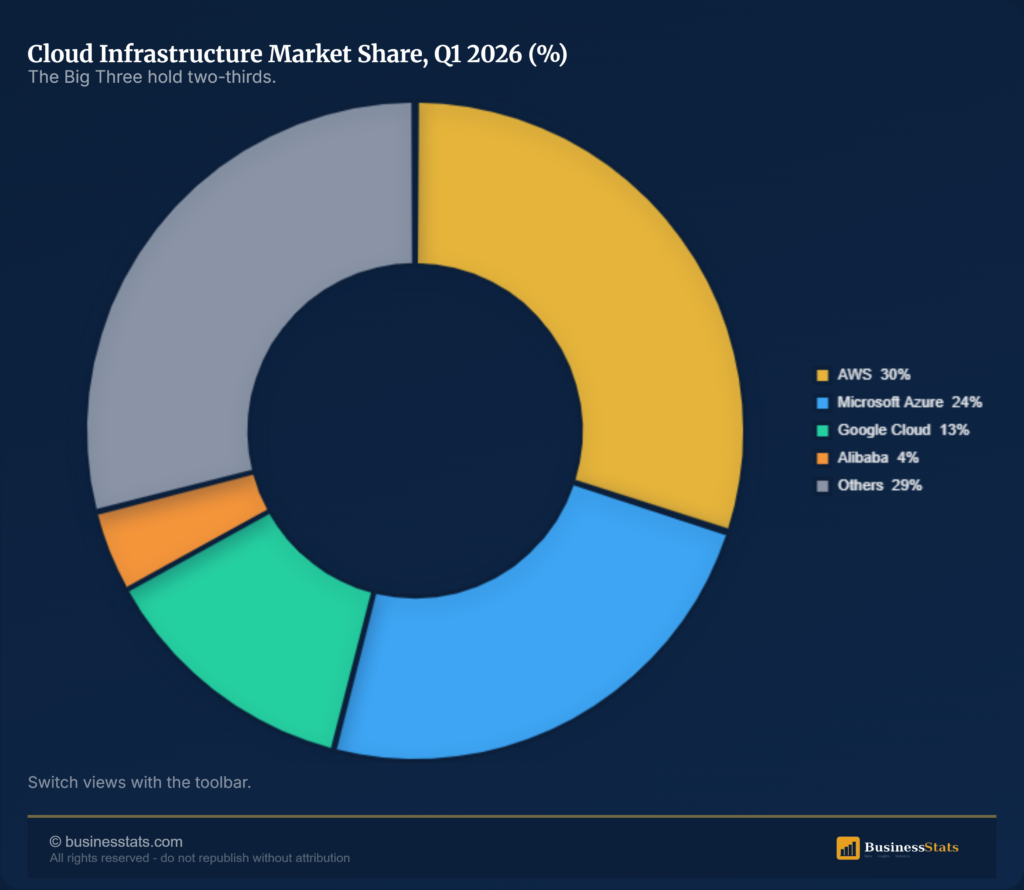Click the subtitle 'The Big Three hold two-thirds.'
This screenshot has width=1024, height=890.
[x=152, y=77]
